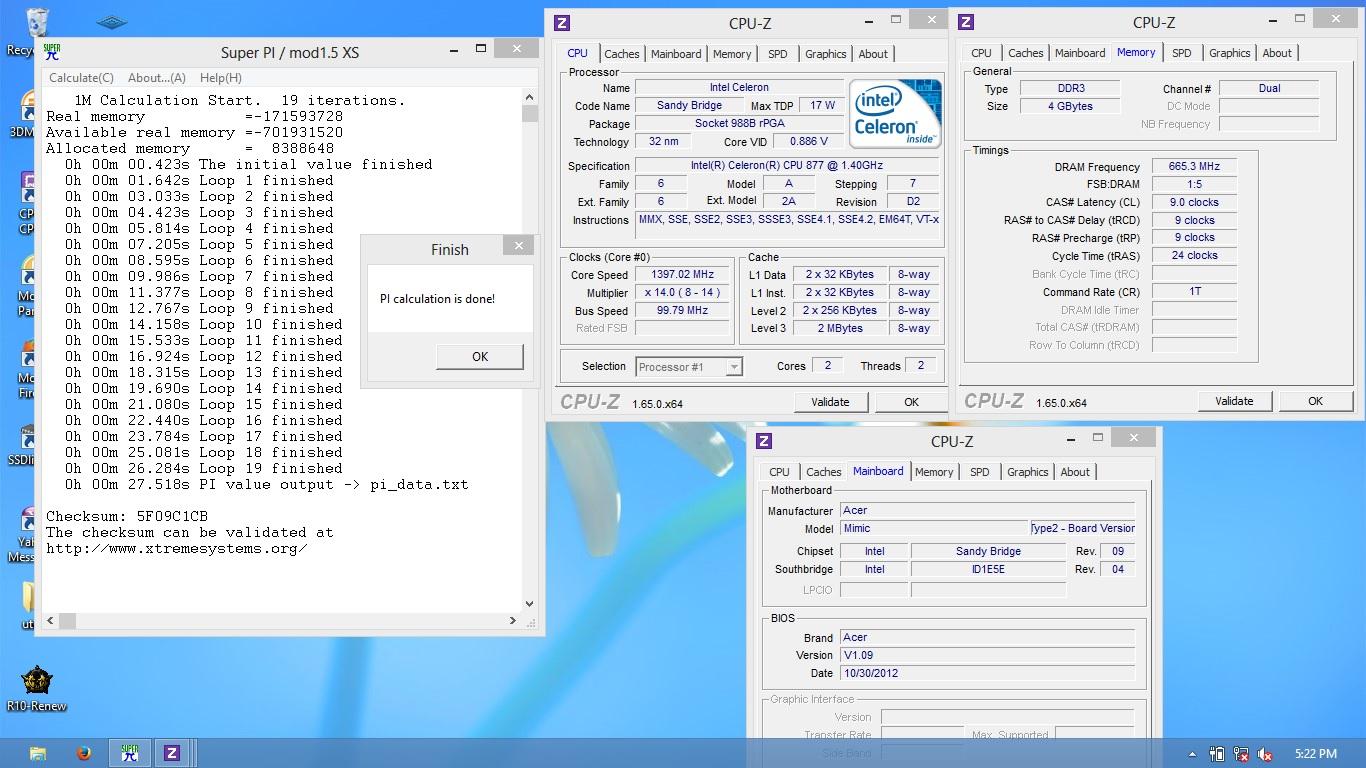This screenshot has width=1366, height=768.
Task: Open the 'ut' folder on desktop
Action: [x=26, y=605]
